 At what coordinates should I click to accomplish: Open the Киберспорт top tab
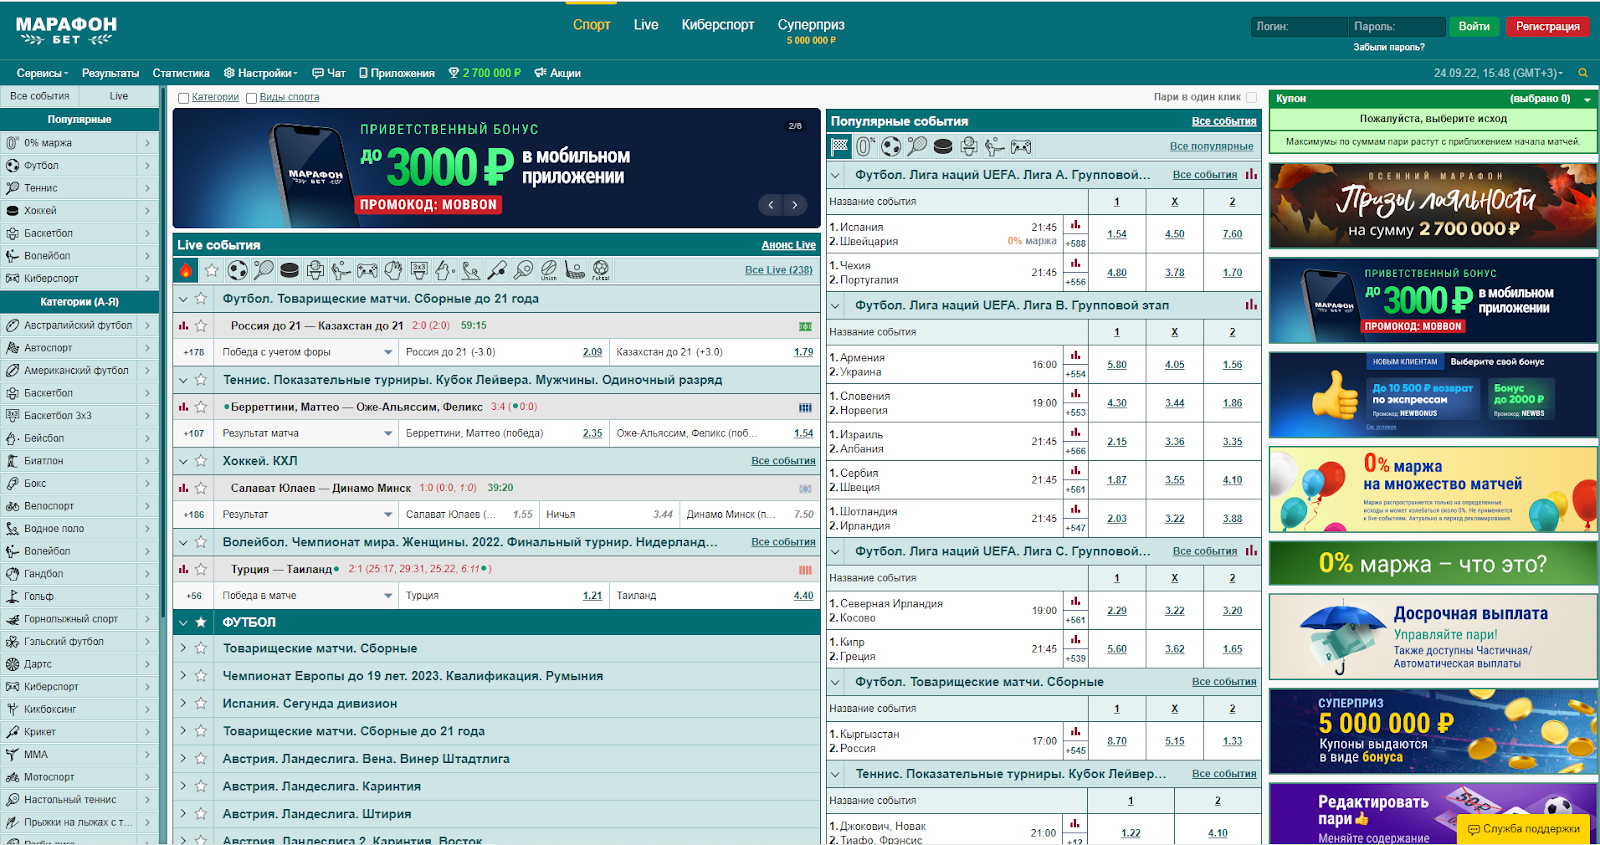[x=718, y=25]
